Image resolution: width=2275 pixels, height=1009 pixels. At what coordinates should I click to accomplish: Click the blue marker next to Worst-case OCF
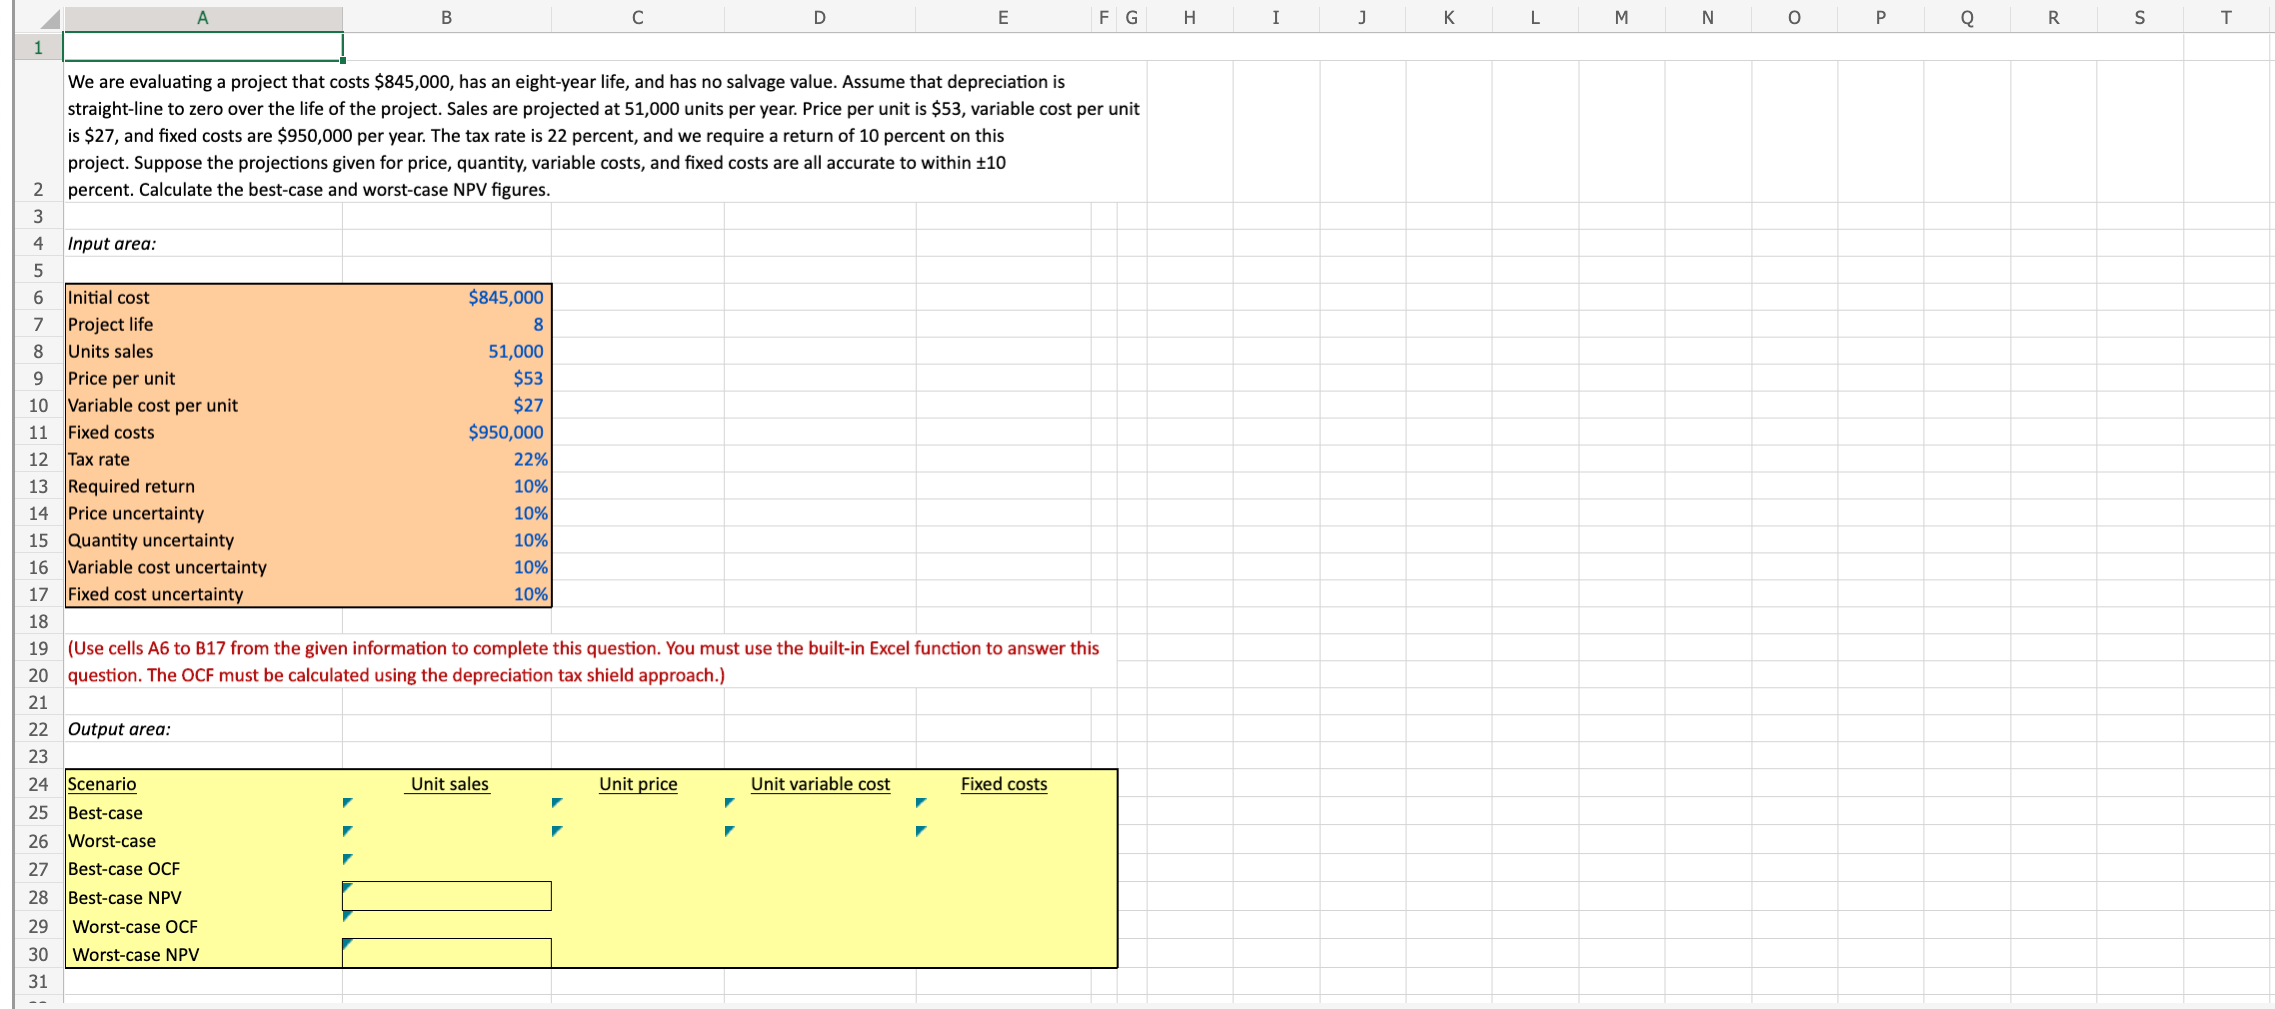point(346,913)
